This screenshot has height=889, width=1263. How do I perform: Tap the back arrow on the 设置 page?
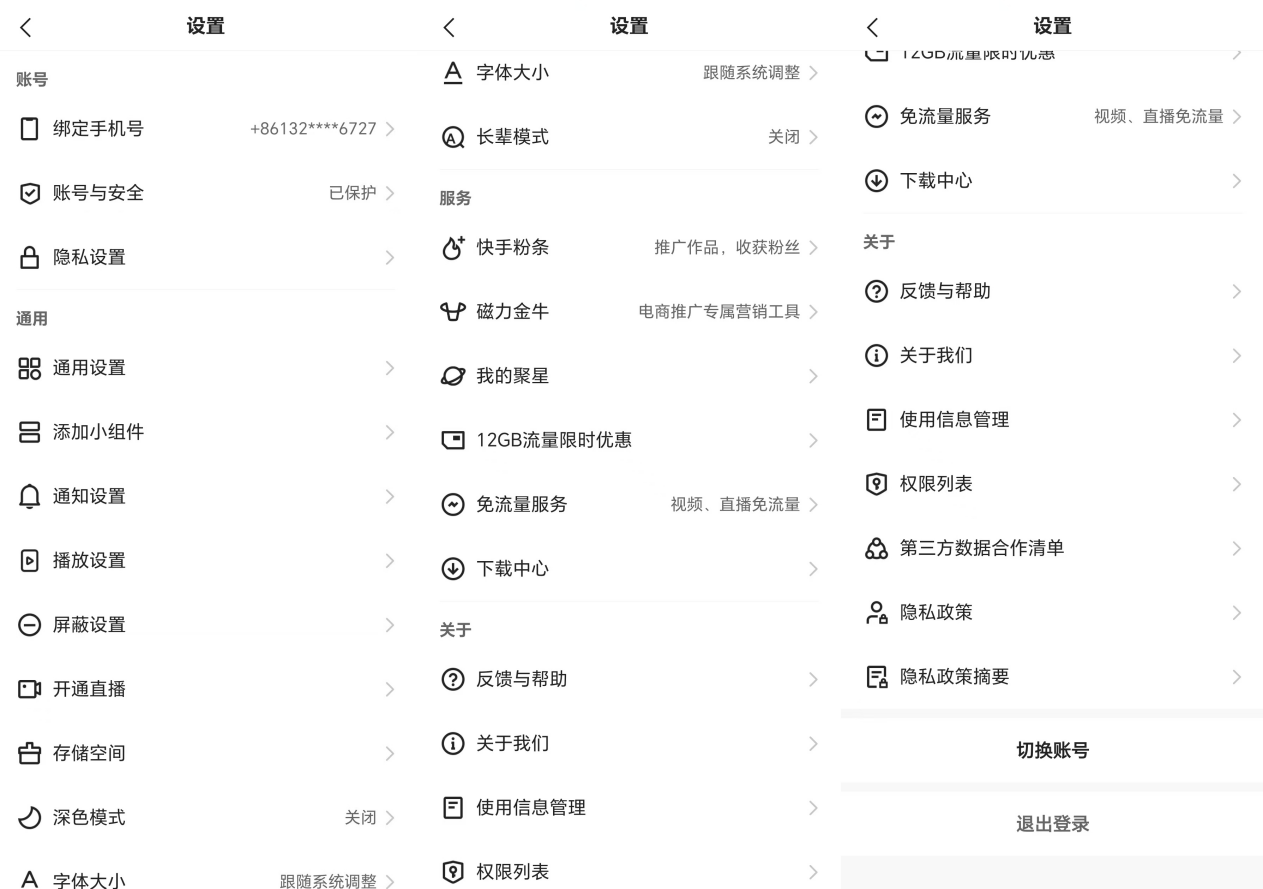tap(27, 27)
